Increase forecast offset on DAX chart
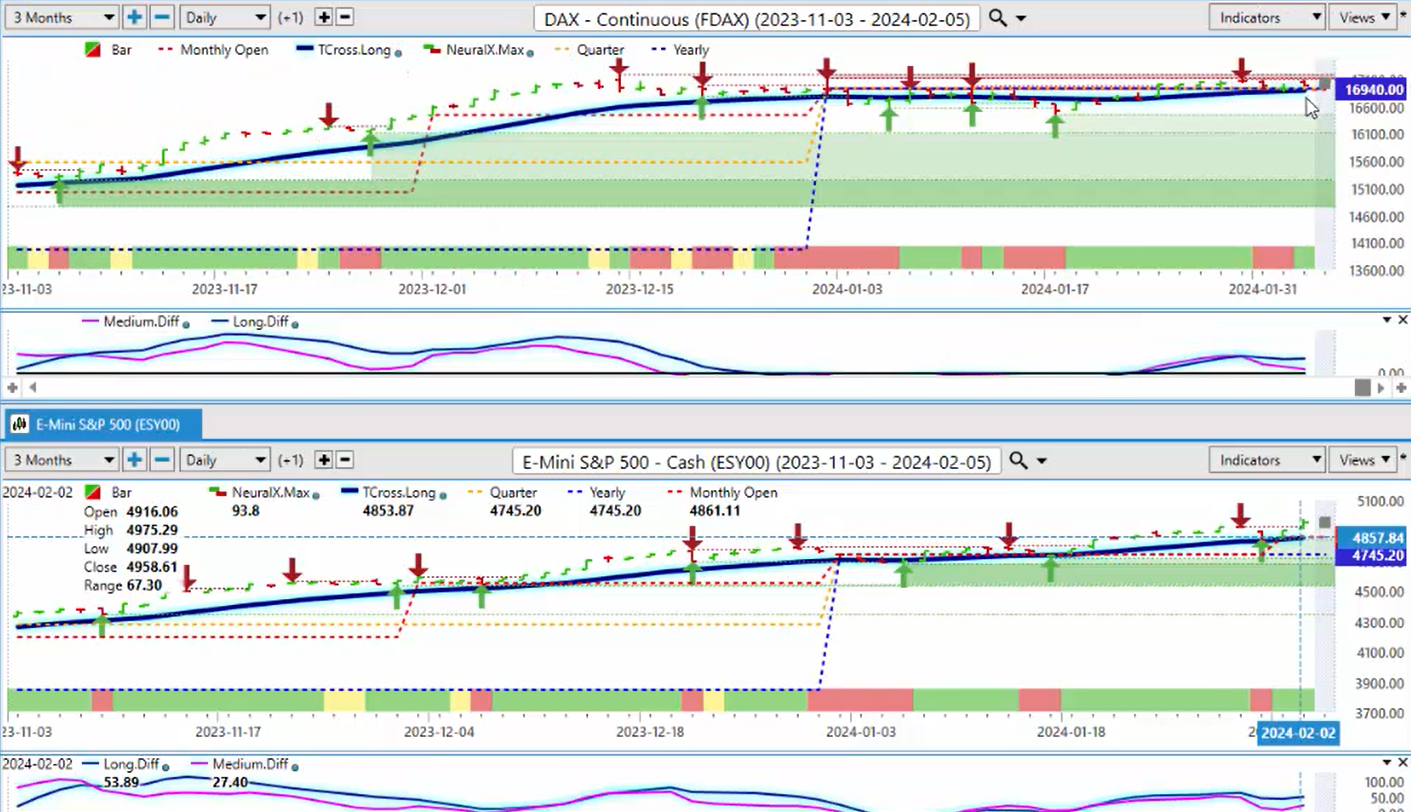This screenshot has height=812, width=1411. (324, 17)
